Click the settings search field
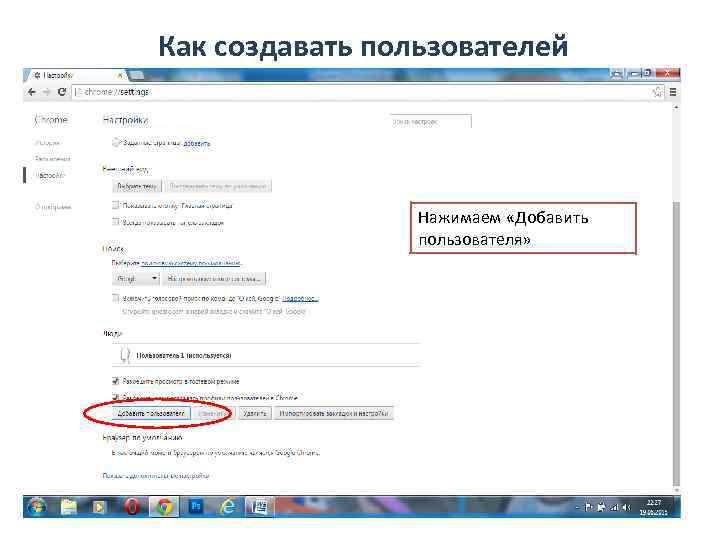Viewport: 720px width, 540px height. 431,121
